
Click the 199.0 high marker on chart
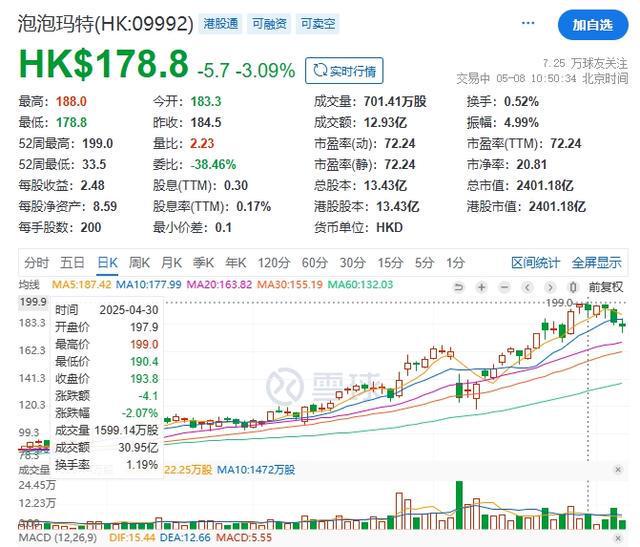(559, 302)
